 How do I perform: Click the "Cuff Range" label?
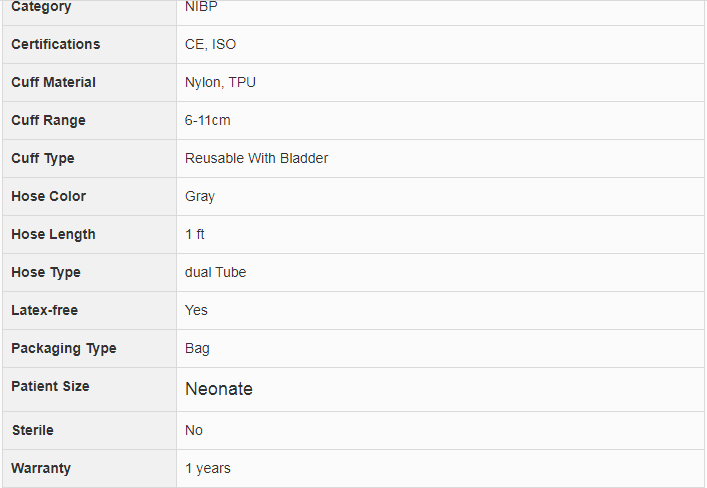(49, 120)
